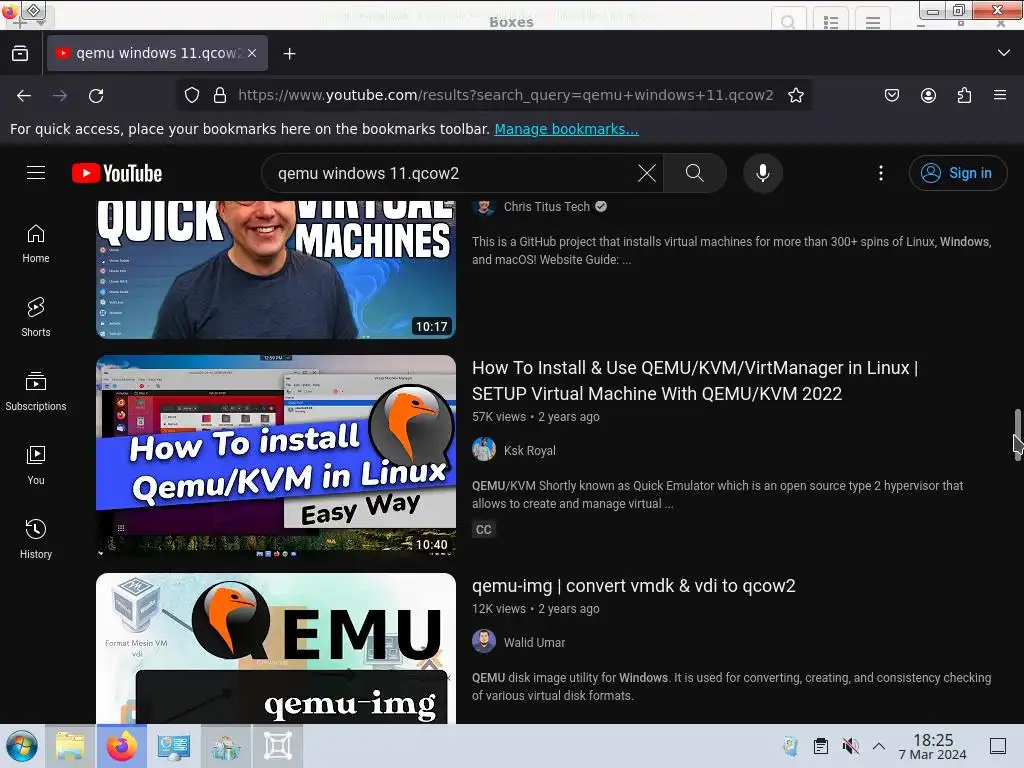1024x768 pixels.
Task: Reload the current YouTube page
Action: 96,95
